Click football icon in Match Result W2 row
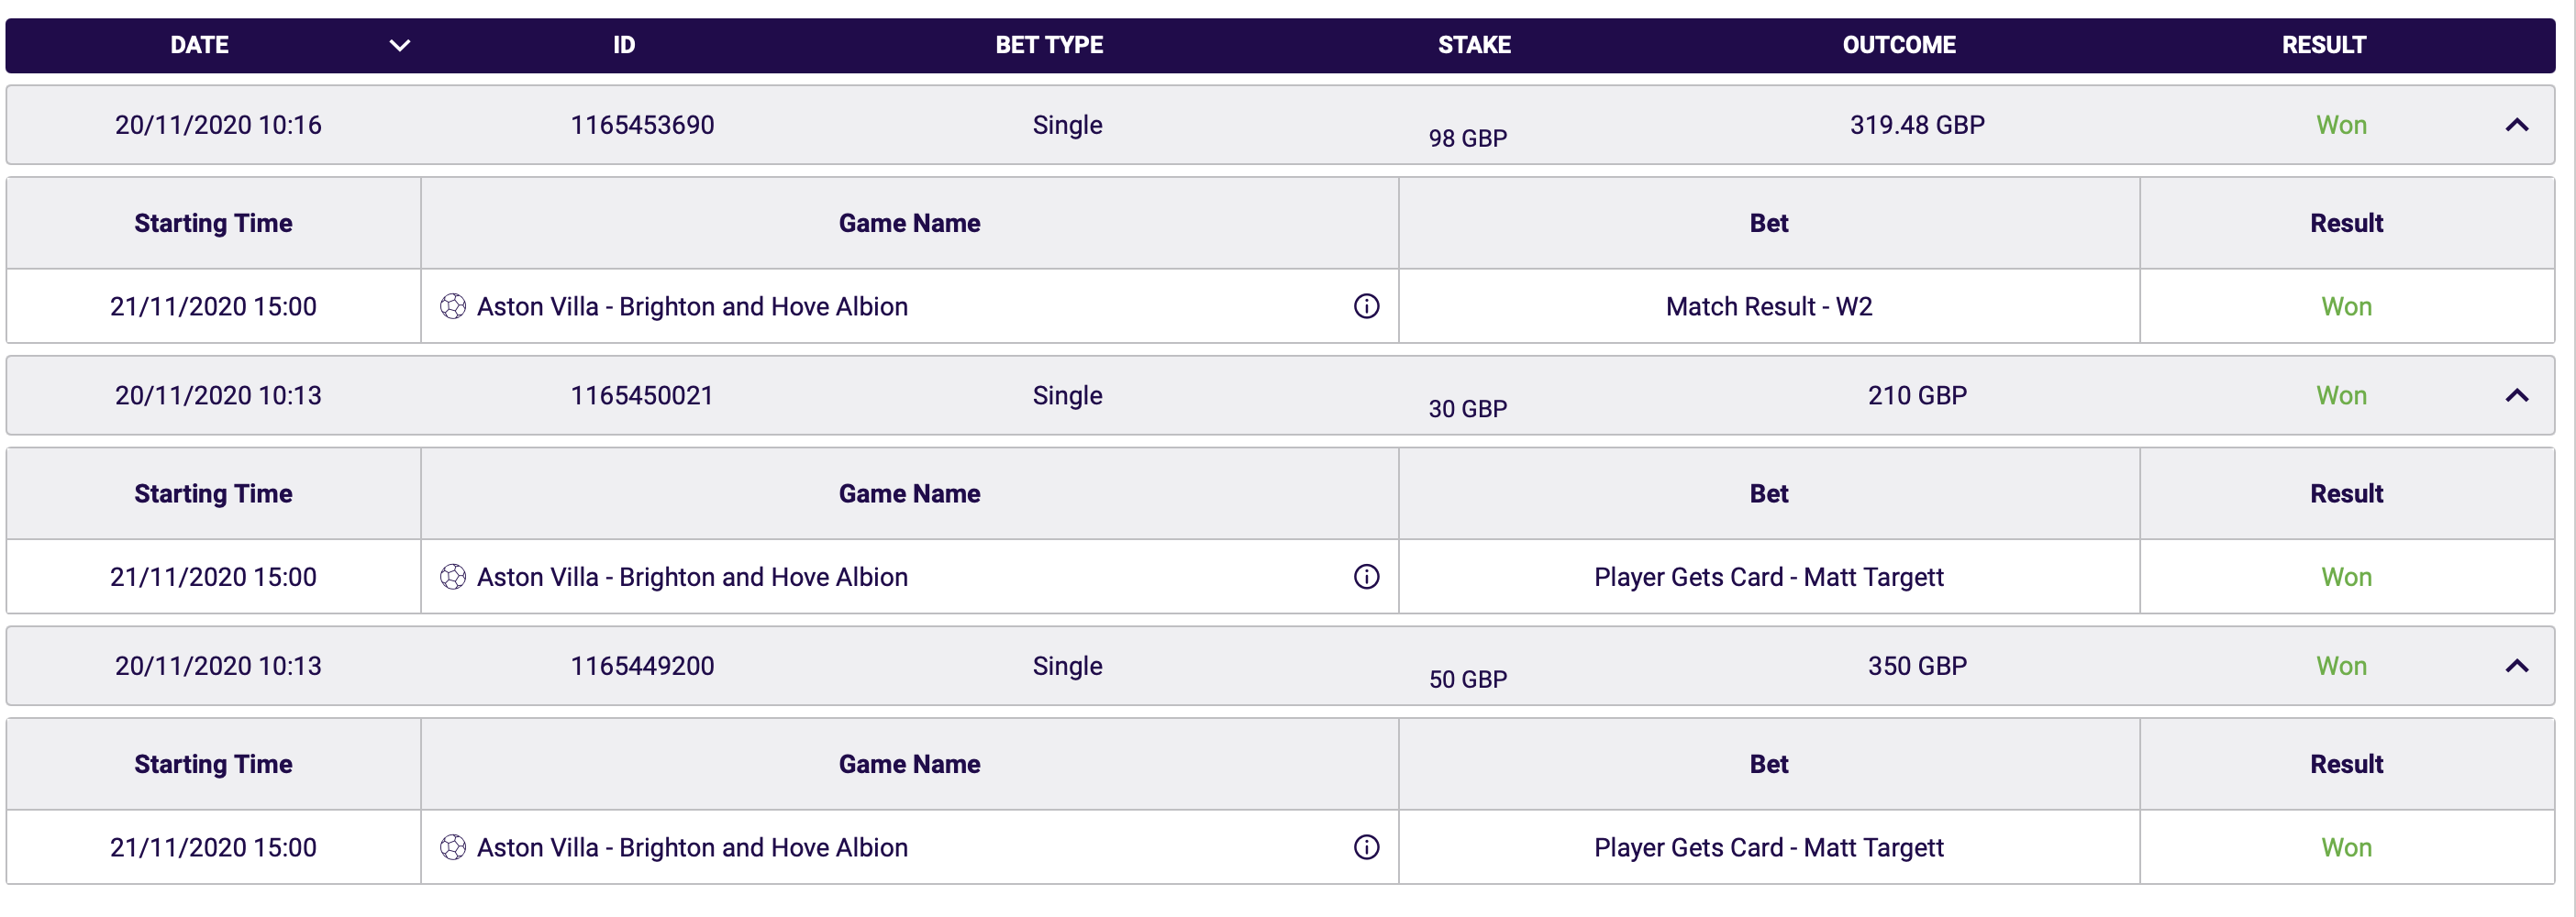2576x917 pixels. (453, 306)
